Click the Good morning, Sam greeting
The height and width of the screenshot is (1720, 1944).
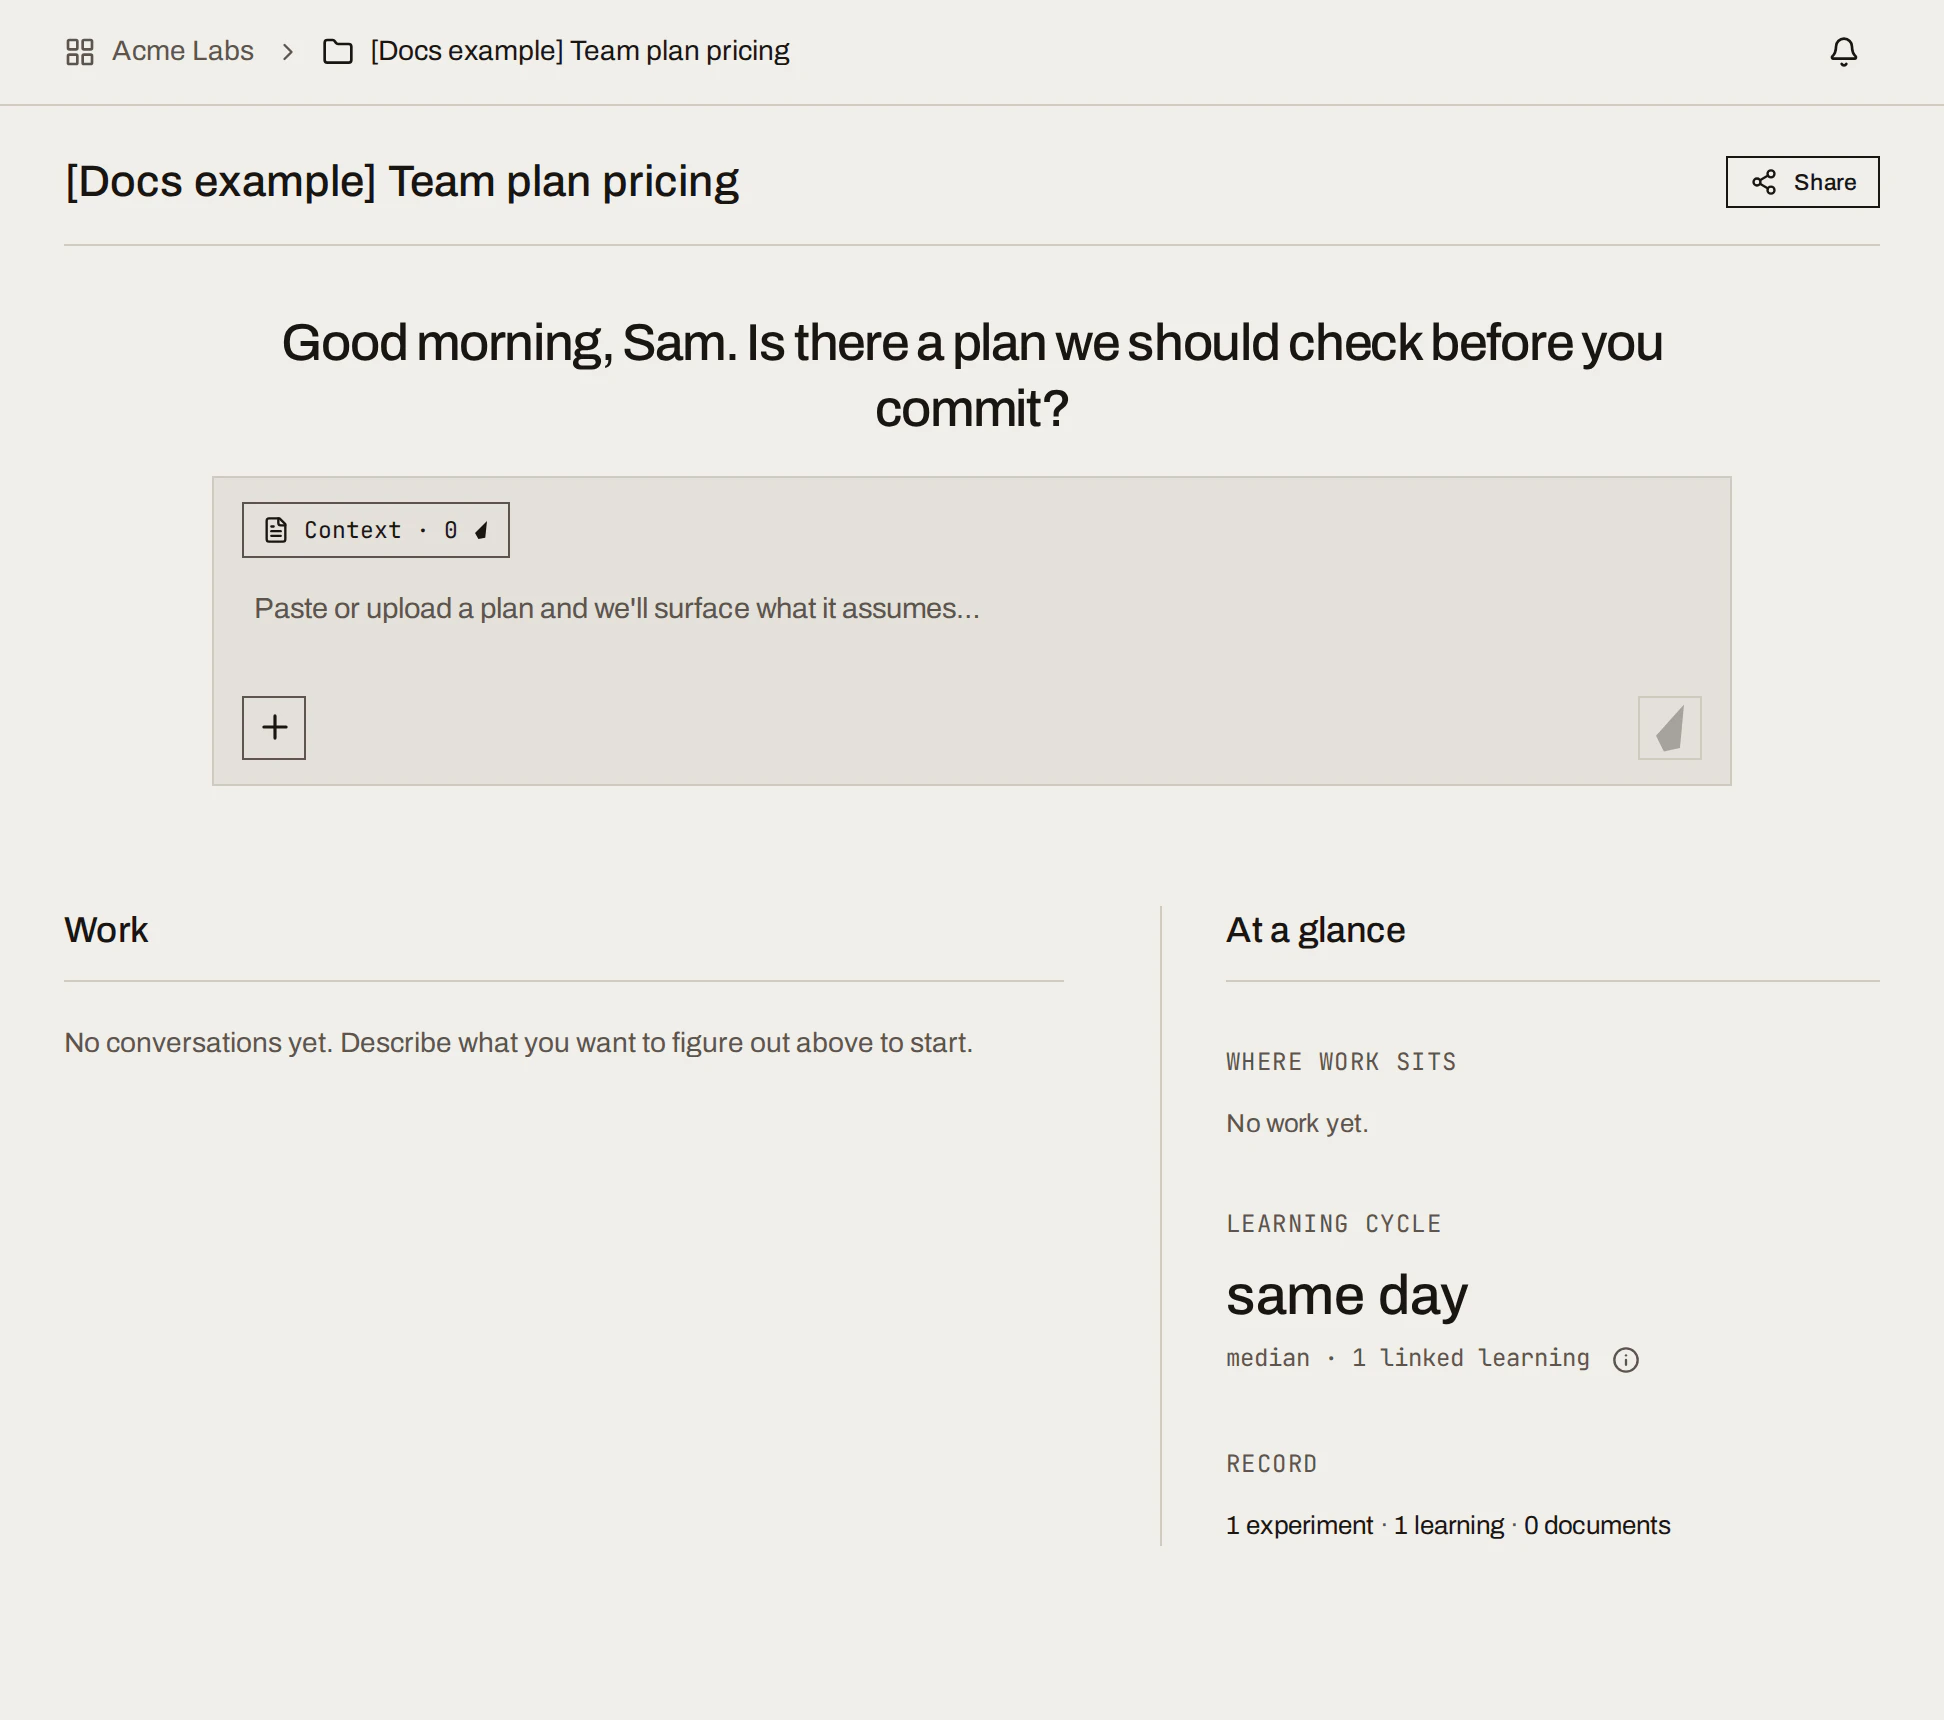click(x=971, y=375)
